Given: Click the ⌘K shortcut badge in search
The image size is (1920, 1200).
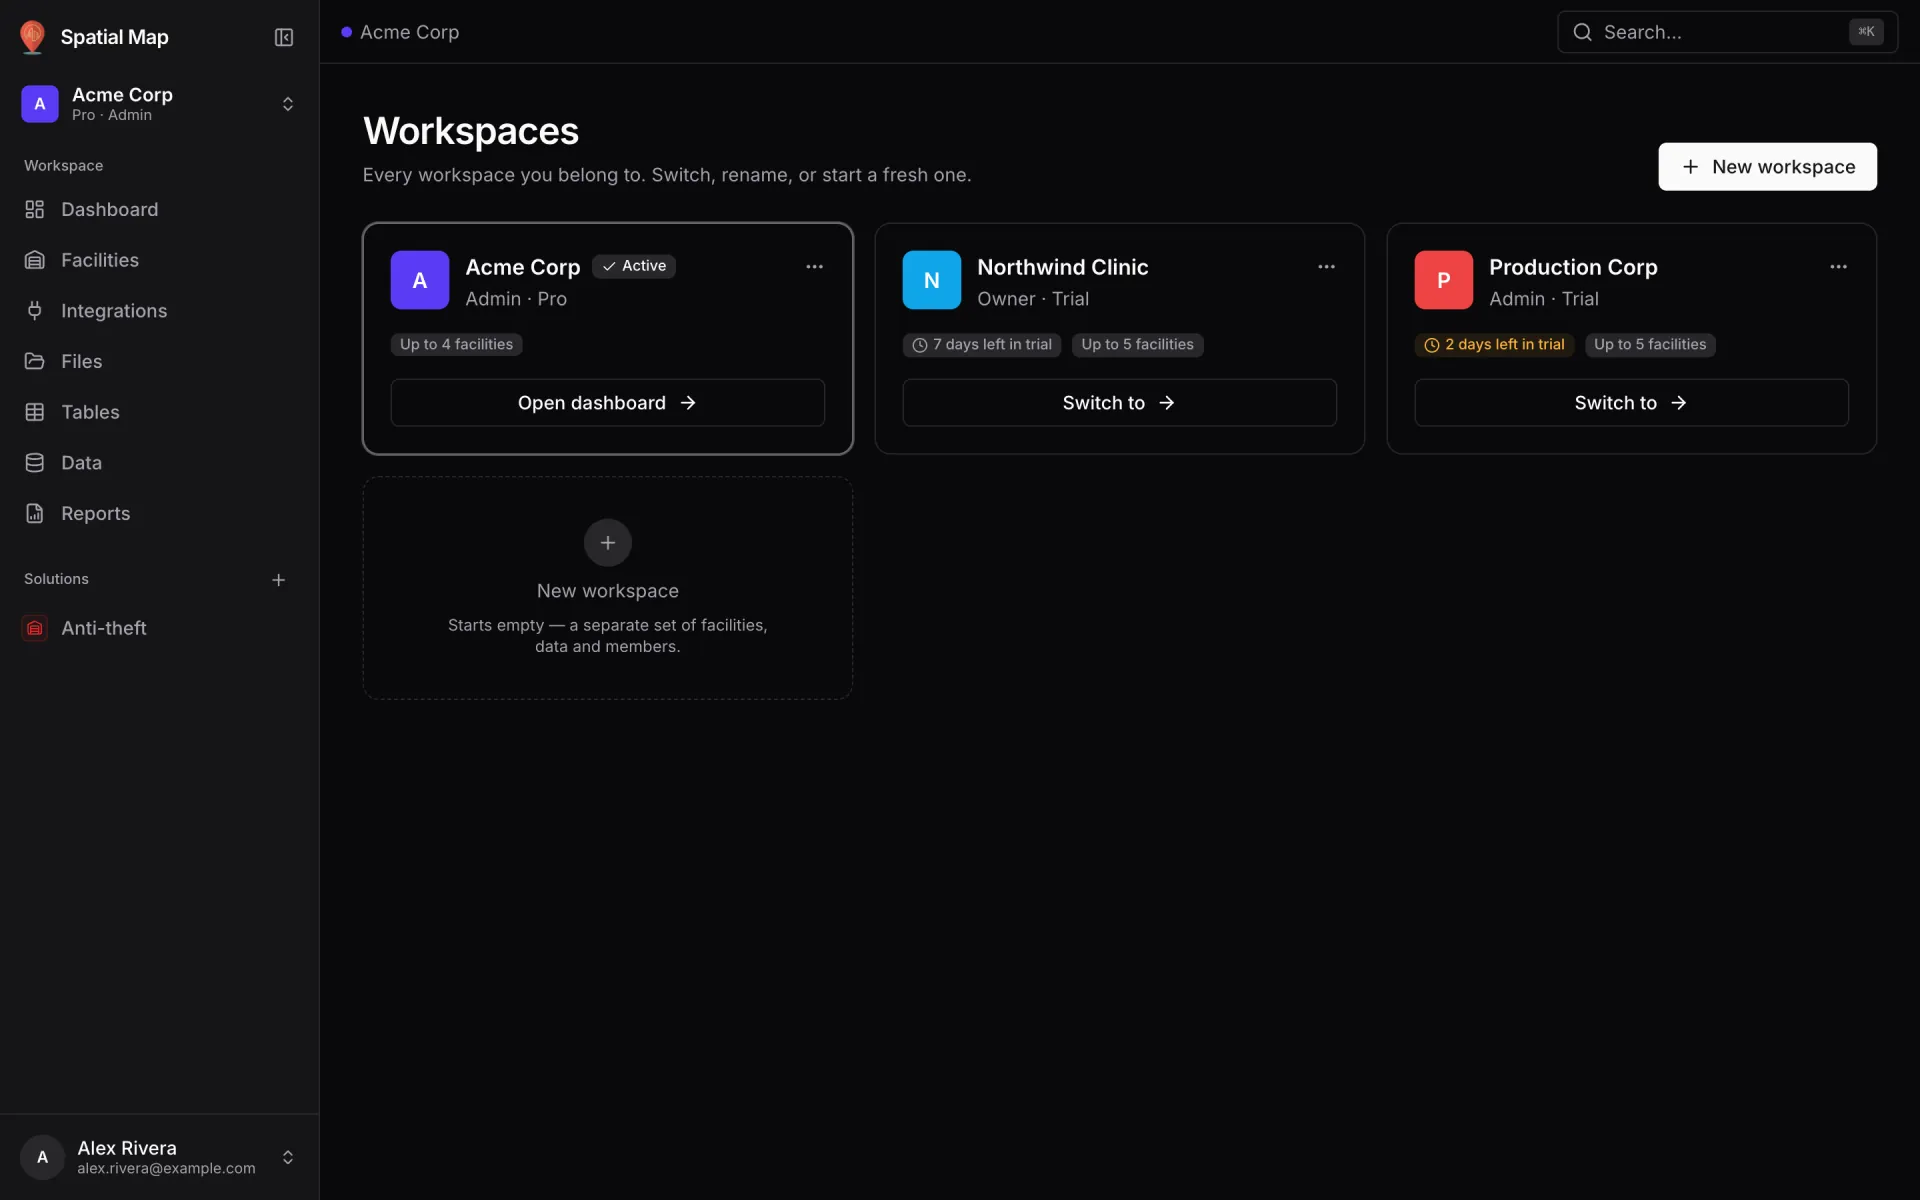Looking at the screenshot, I should [1866, 32].
